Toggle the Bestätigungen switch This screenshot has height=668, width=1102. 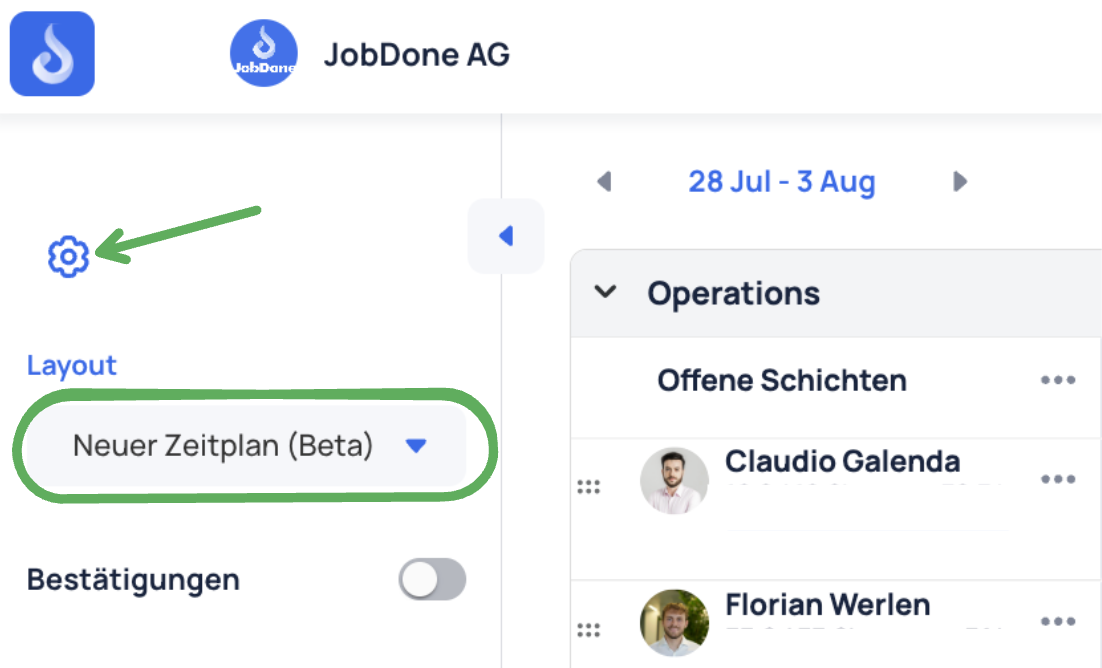(432, 579)
